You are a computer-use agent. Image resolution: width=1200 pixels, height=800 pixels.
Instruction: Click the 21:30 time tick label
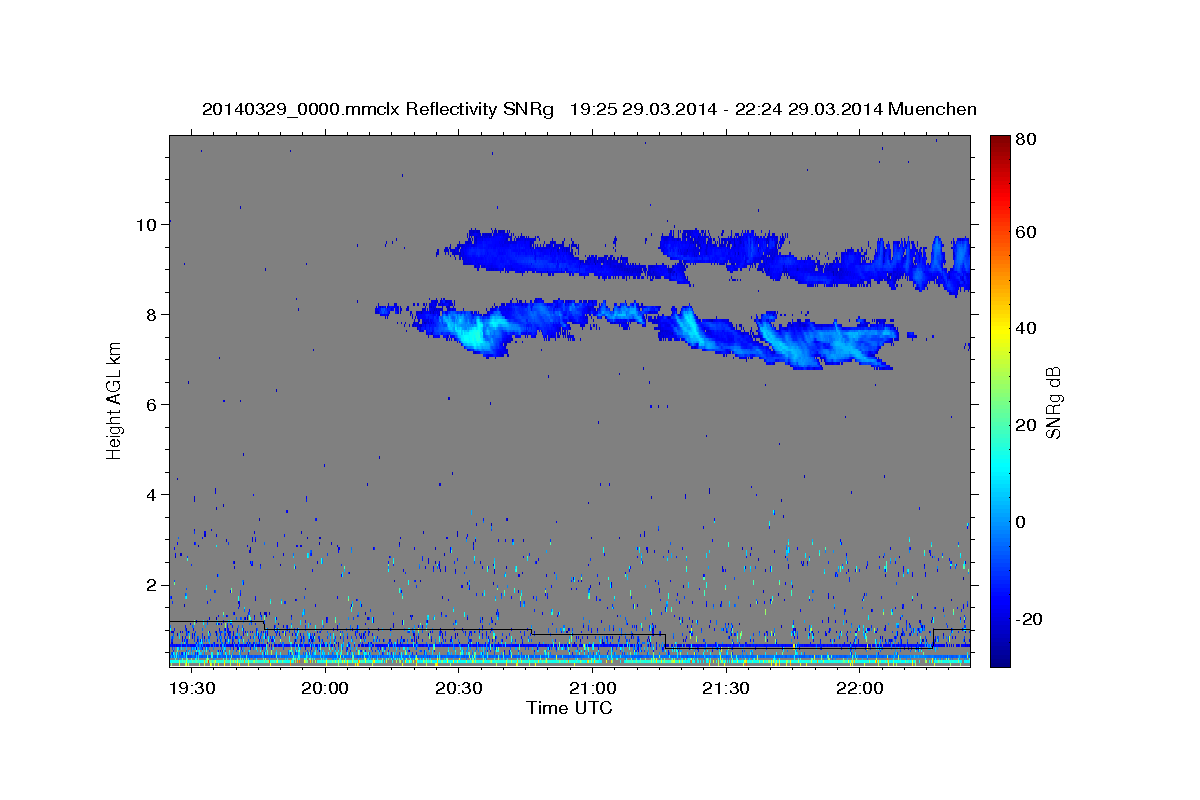(725, 689)
